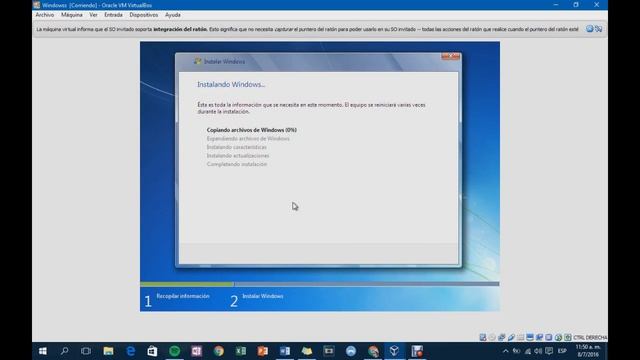Click 'Instalando características' line

(236, 147)
